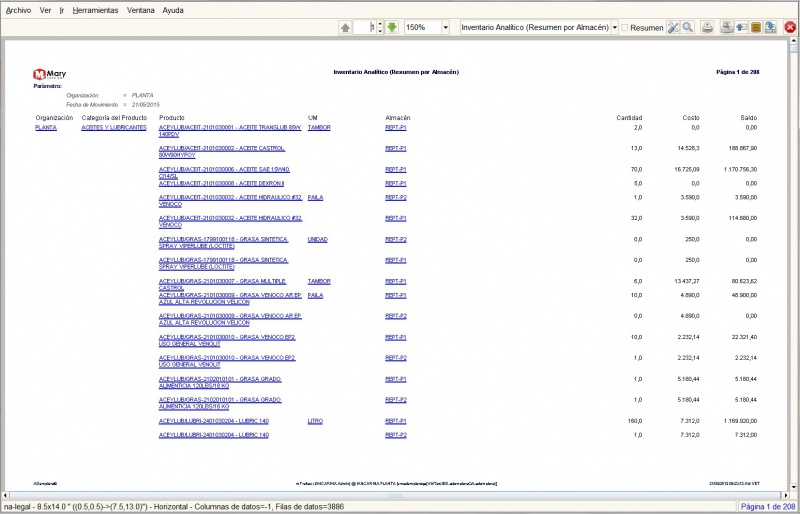Image resolution: width=800 pixels, height=514 pixels.
Task: Close the report with the red X icon
Action: (x=790, y=28)
